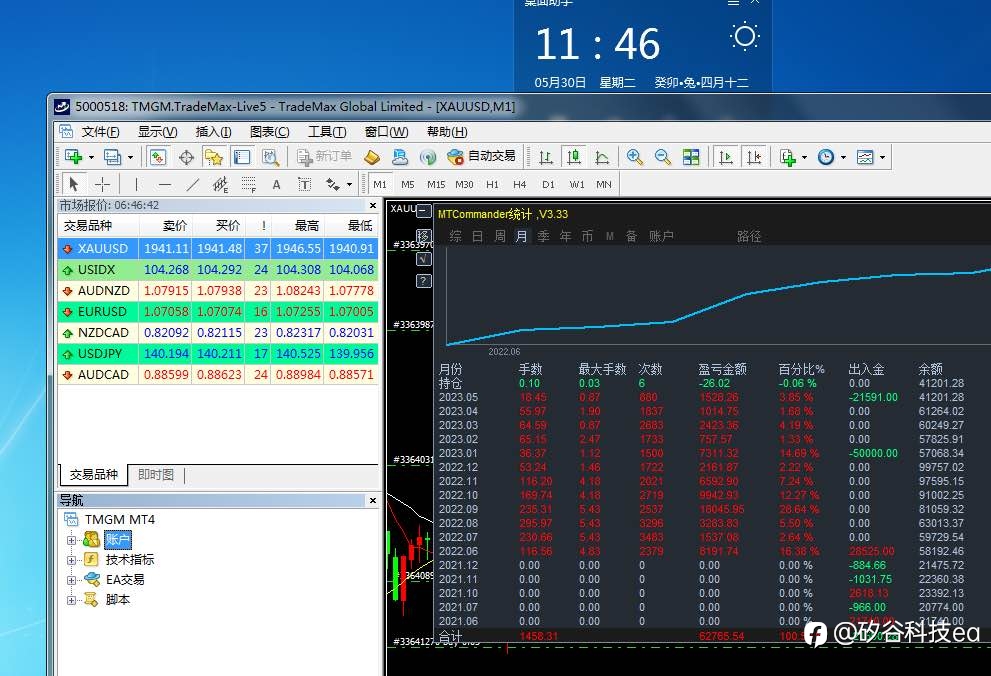Open the 图表(C) menu

pyautogui.click(x=269, y=131)
